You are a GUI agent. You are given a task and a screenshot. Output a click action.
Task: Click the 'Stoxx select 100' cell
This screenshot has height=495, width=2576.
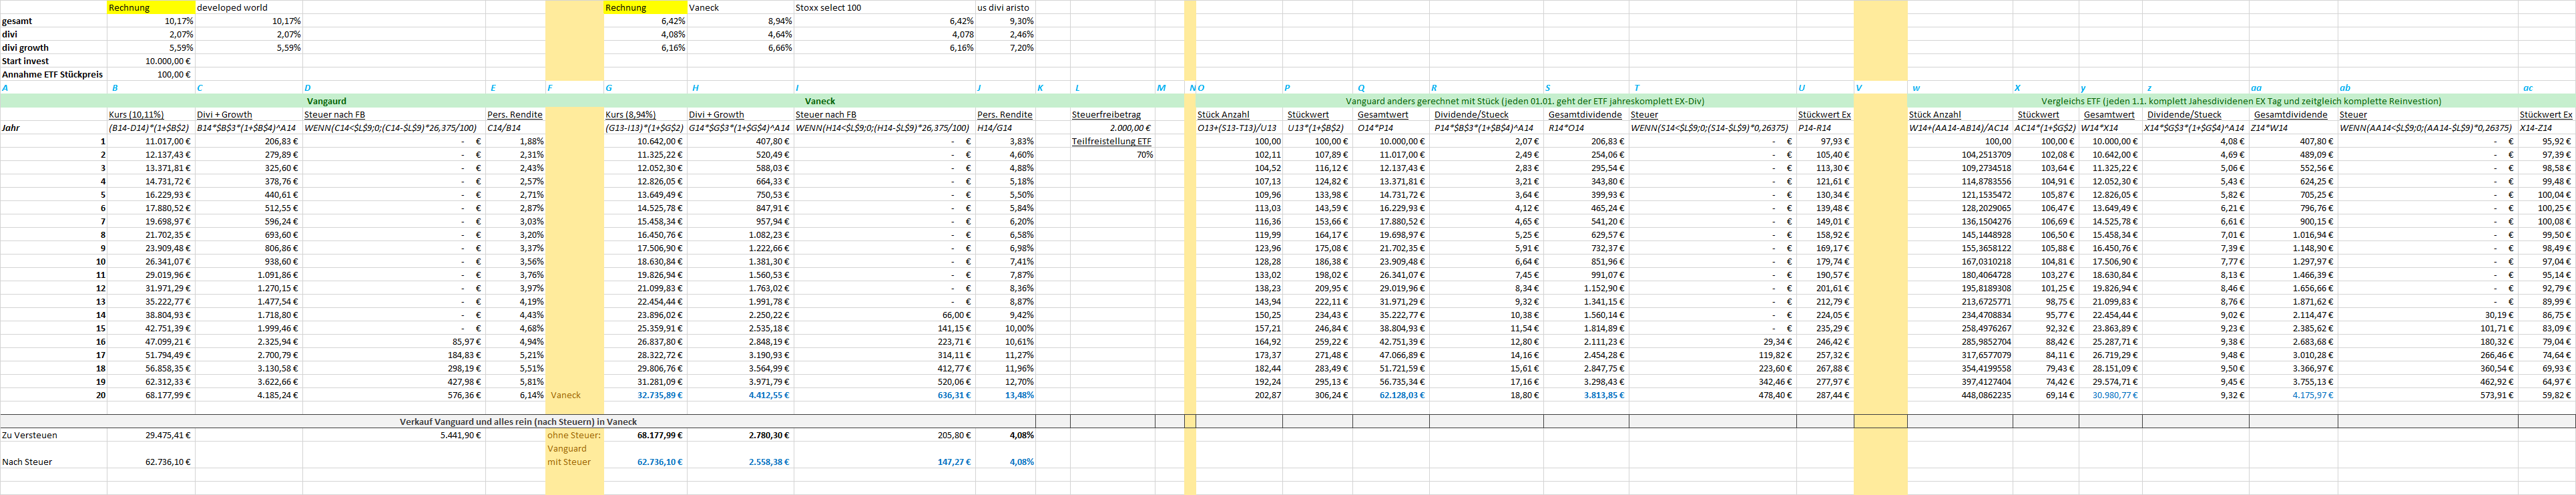point(828,8)
